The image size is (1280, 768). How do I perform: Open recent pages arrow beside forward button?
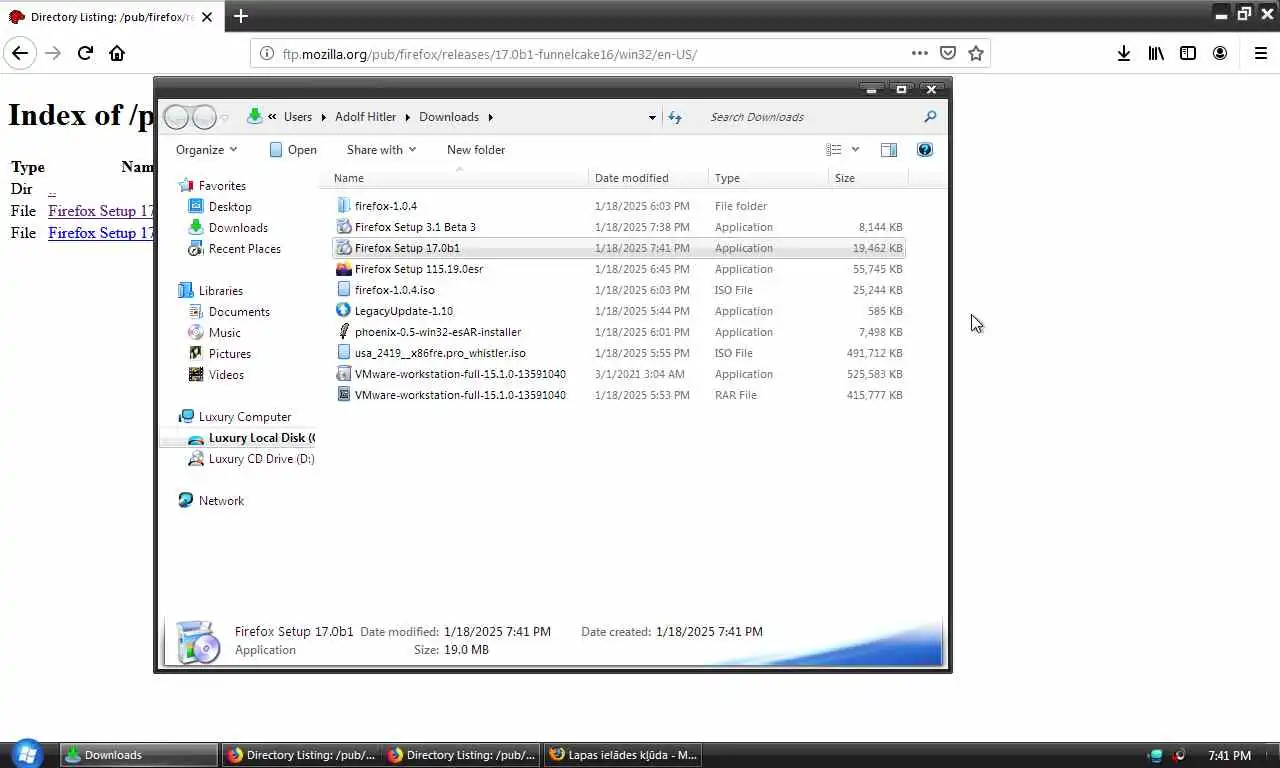click(x=225, y=117)
